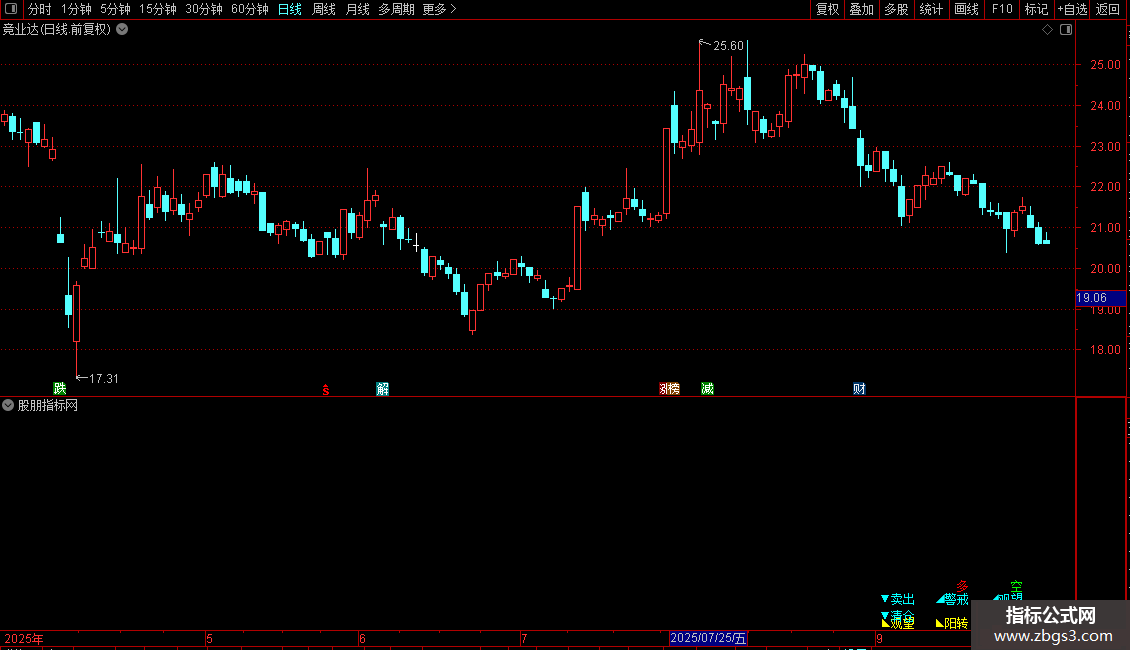The image size is (1130, 650).
Task: Click the blue 财 event marker
Action: pos(859,389)
